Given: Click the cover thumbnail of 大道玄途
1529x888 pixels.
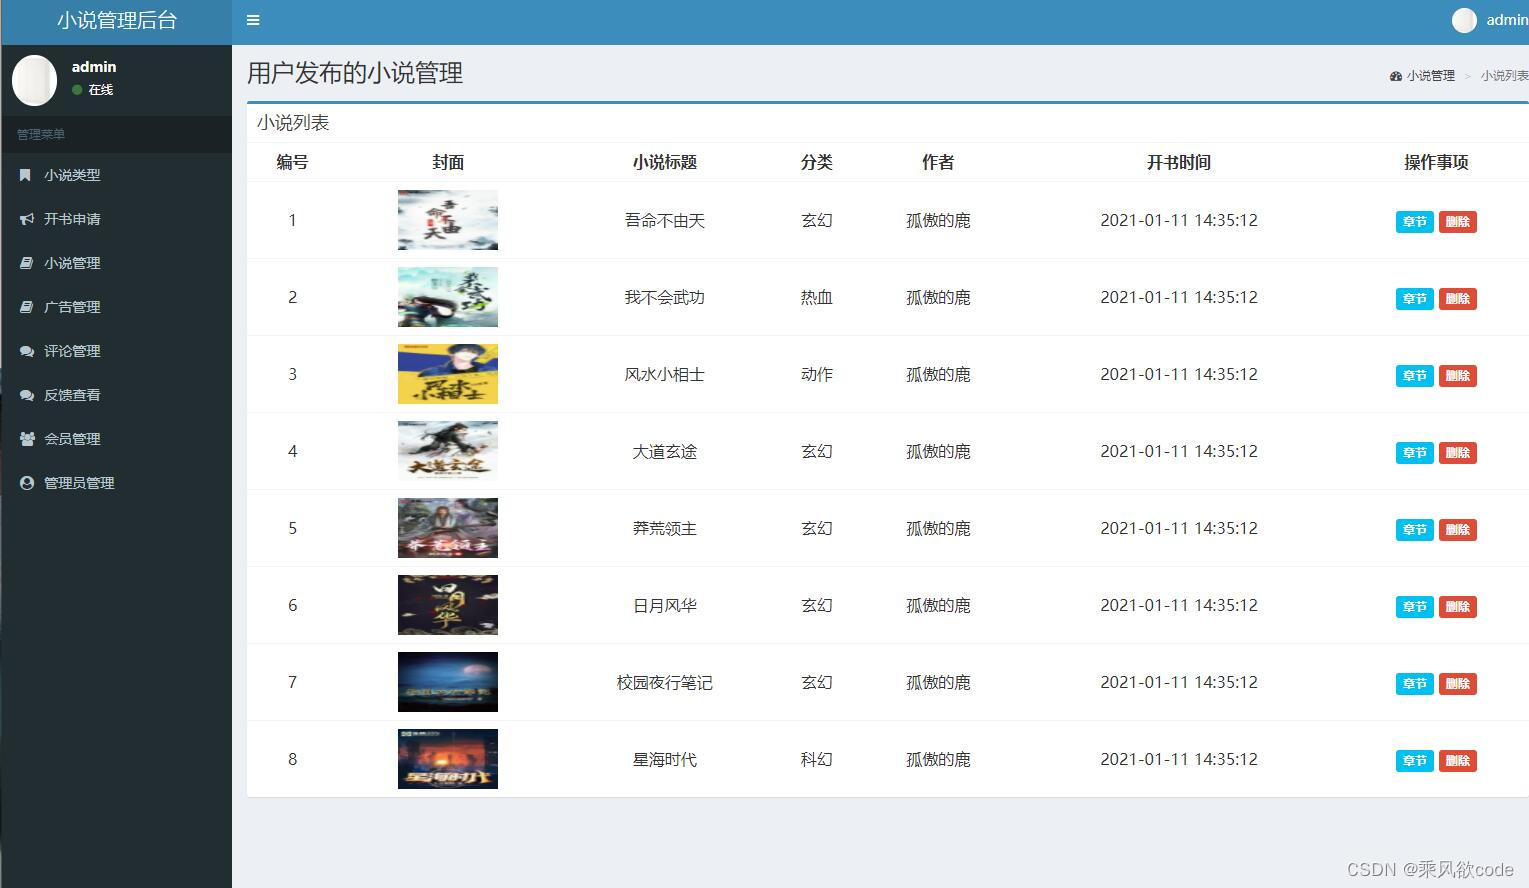Looking at the screenshot, I should [447, 451].
